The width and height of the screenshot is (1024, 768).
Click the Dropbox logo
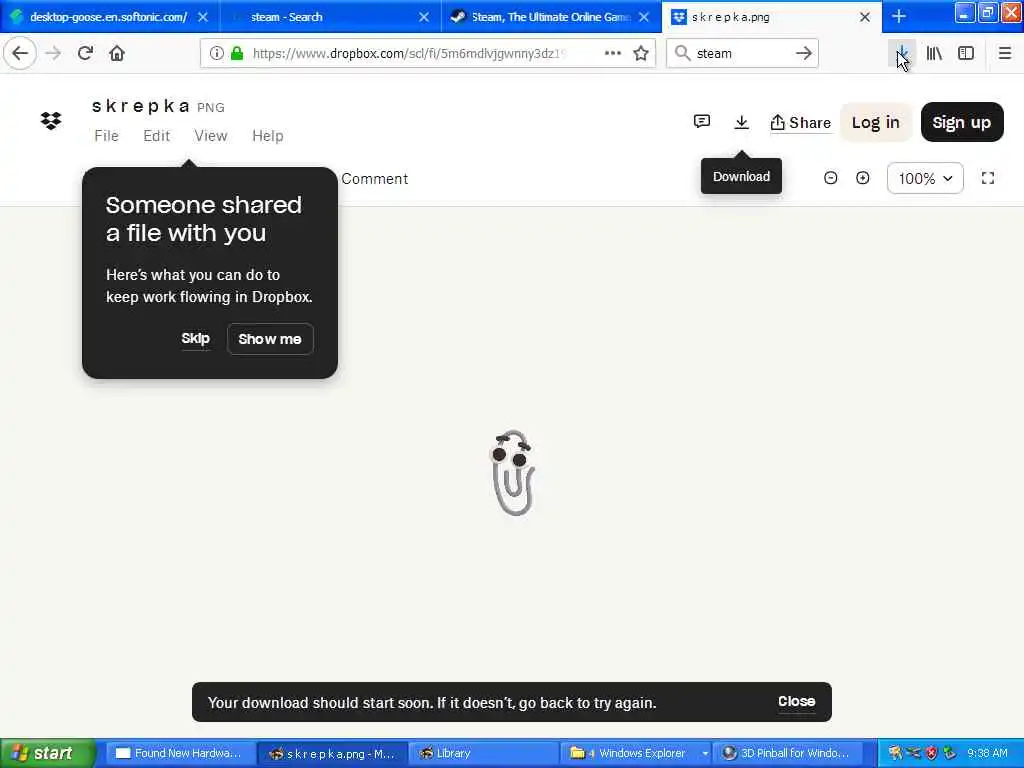pos(51,121)
